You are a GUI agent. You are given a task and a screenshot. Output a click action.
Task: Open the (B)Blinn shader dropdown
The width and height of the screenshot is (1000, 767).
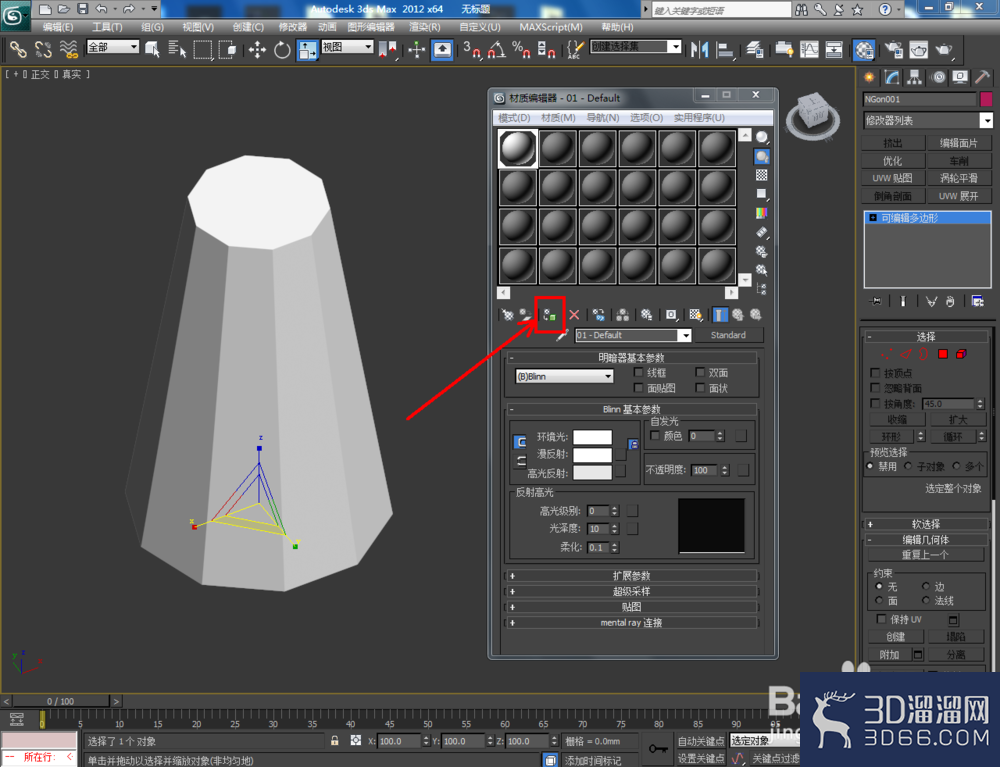coord(564,376)
